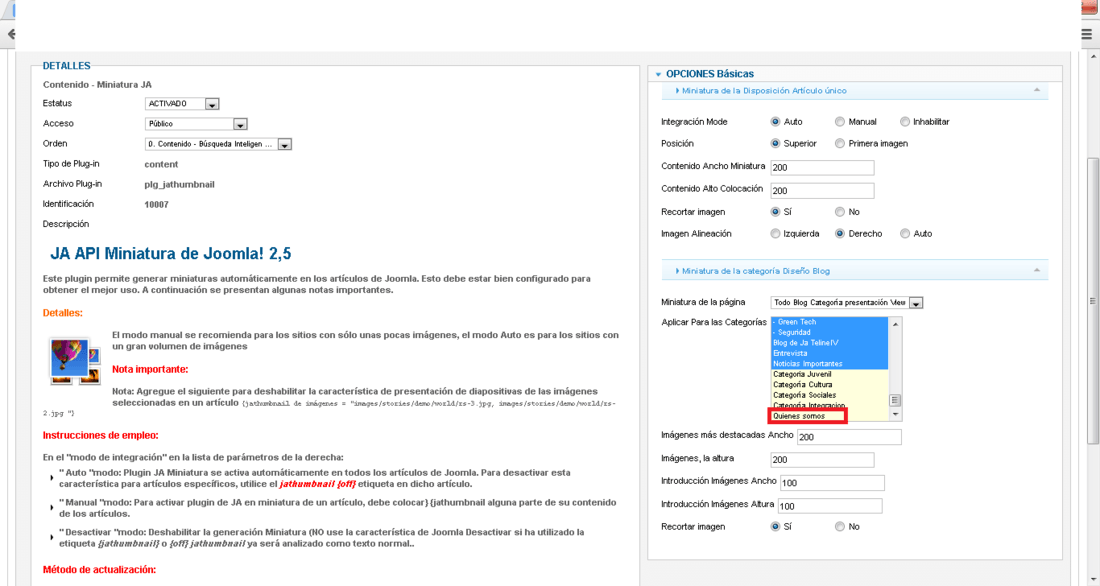Screen dimensions: 1100x586
Task: Click the Instrucciones de empleo heading
Action: (x=100, y=435)
